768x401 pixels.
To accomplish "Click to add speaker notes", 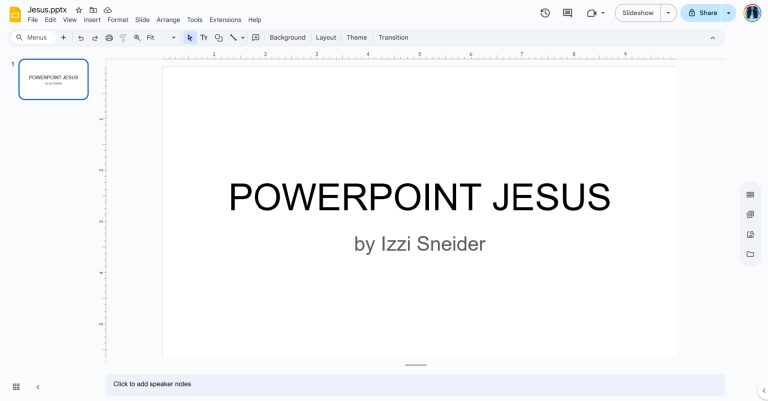I will pos(415,384).
